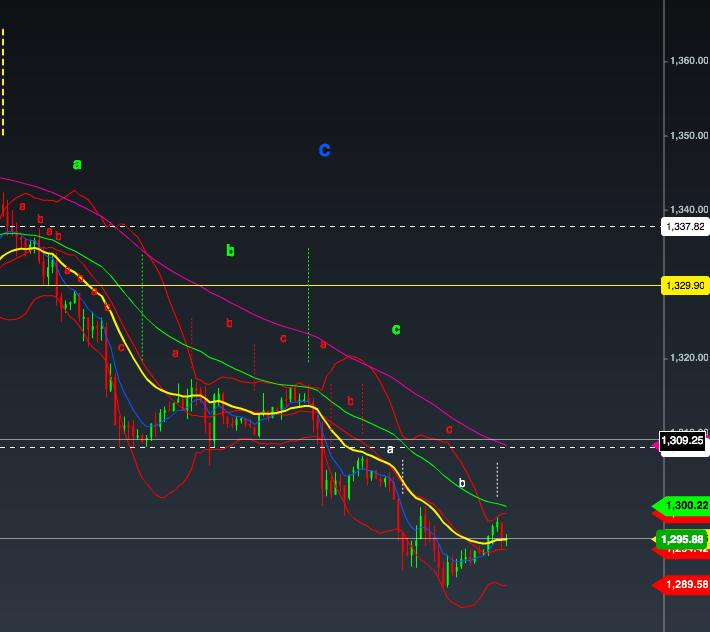Click the large blue C wave label
The height and width of the screenshot is (632, 710).
(324, 150)
